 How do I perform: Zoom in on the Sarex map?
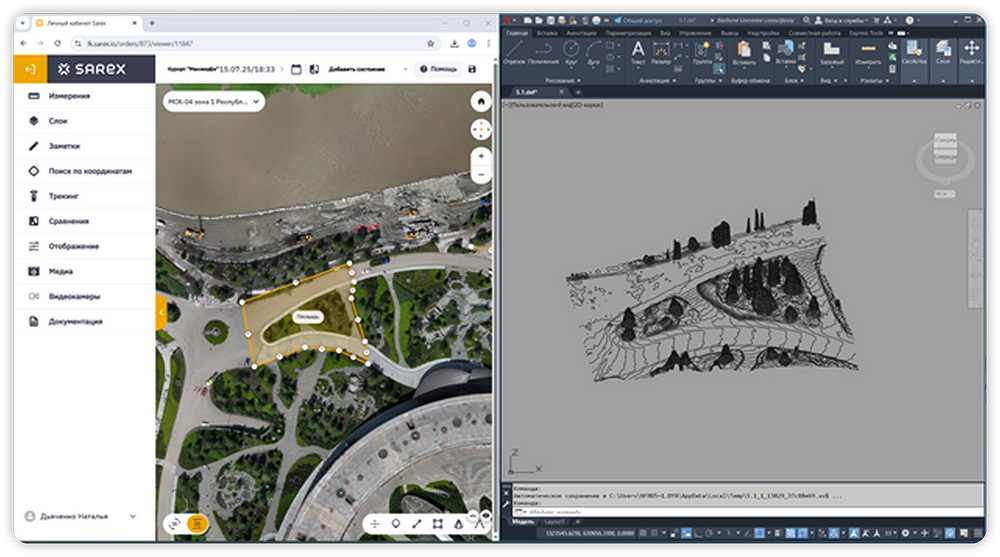pyautogui.click(x=481, y=156)
